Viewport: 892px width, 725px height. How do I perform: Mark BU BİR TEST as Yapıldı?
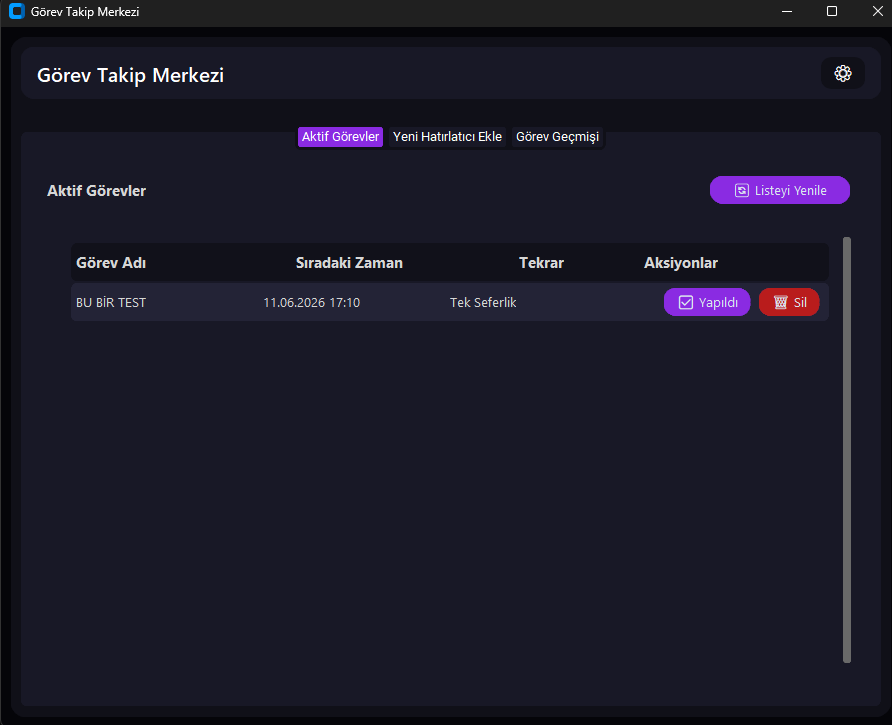click(707, 302)
